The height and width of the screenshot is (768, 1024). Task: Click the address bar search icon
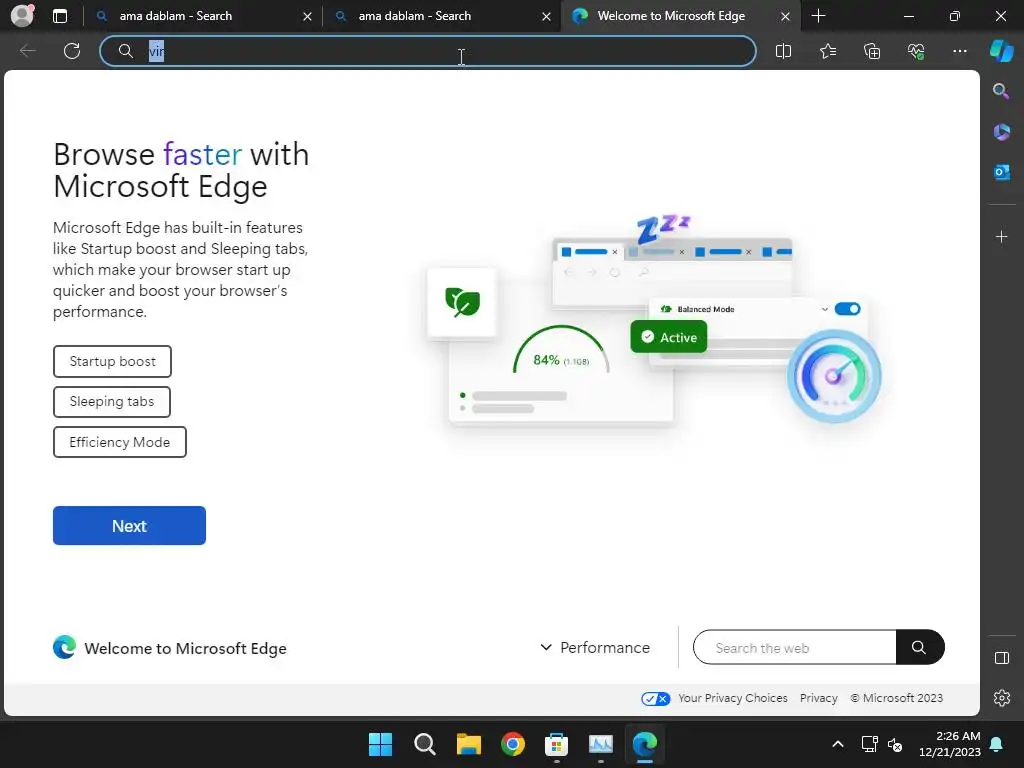pyautogui.click(x=126, y=51)
